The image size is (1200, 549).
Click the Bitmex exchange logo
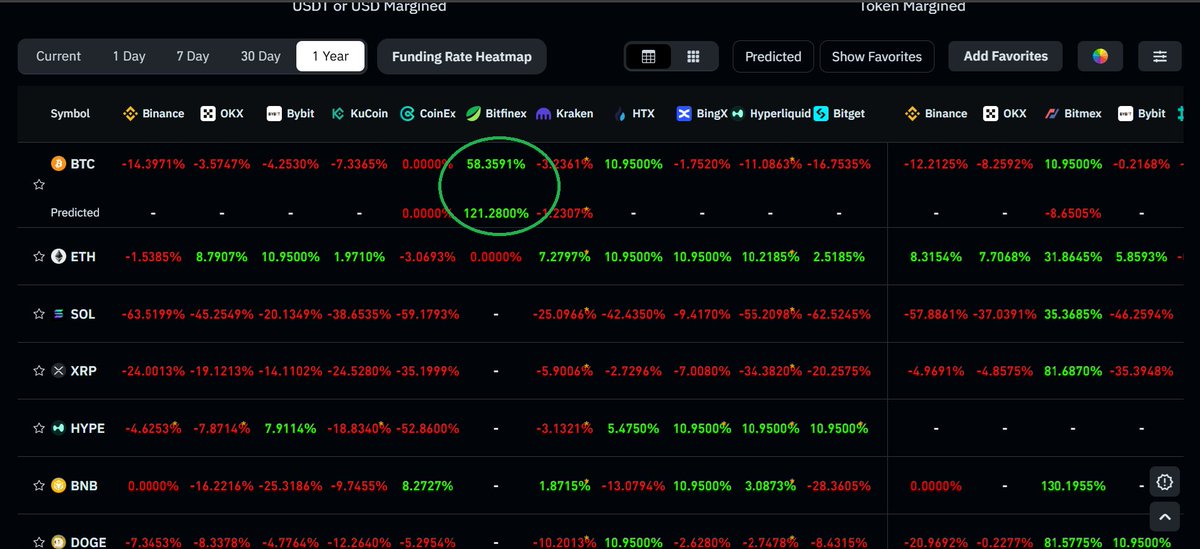[x=1051, y=114]
